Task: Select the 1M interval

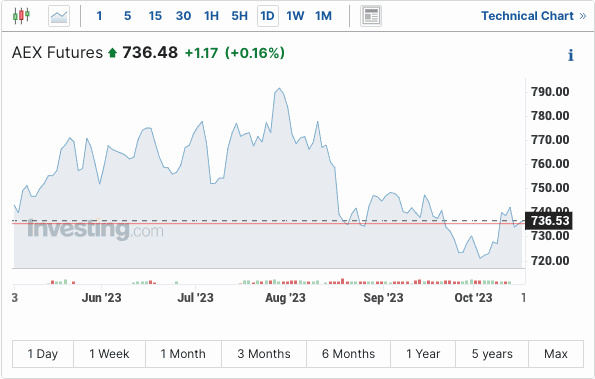Action: [x=323, y=16]
